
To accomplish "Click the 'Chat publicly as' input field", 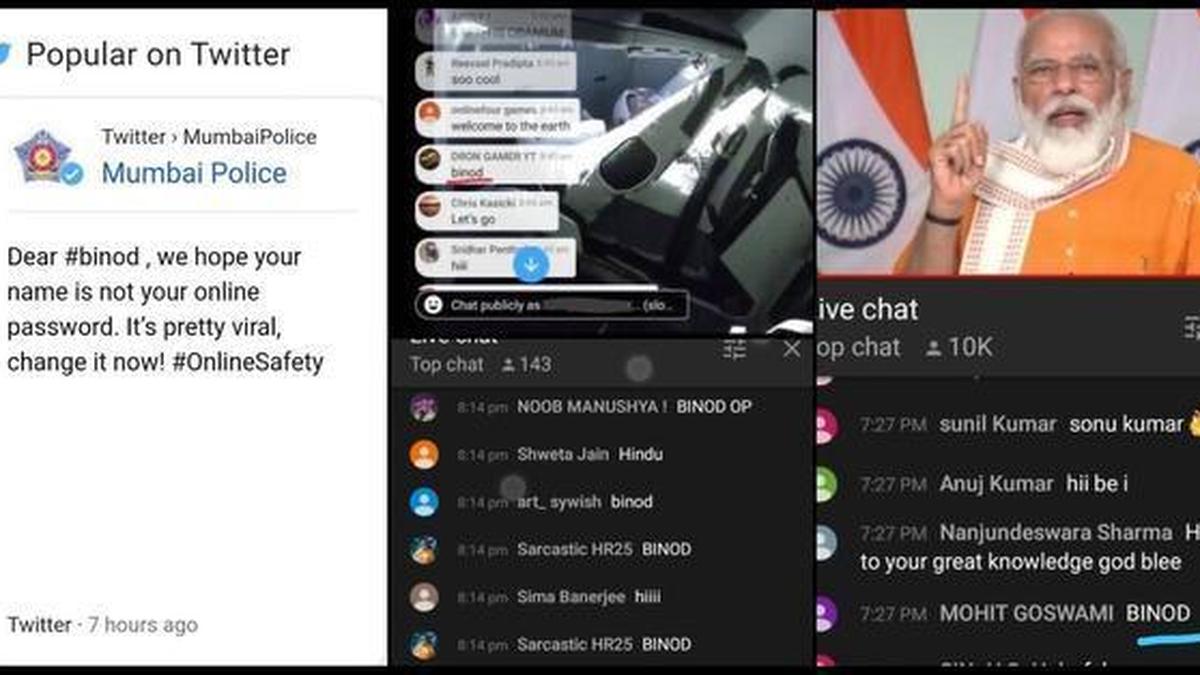I will click(x=551, y=304).
